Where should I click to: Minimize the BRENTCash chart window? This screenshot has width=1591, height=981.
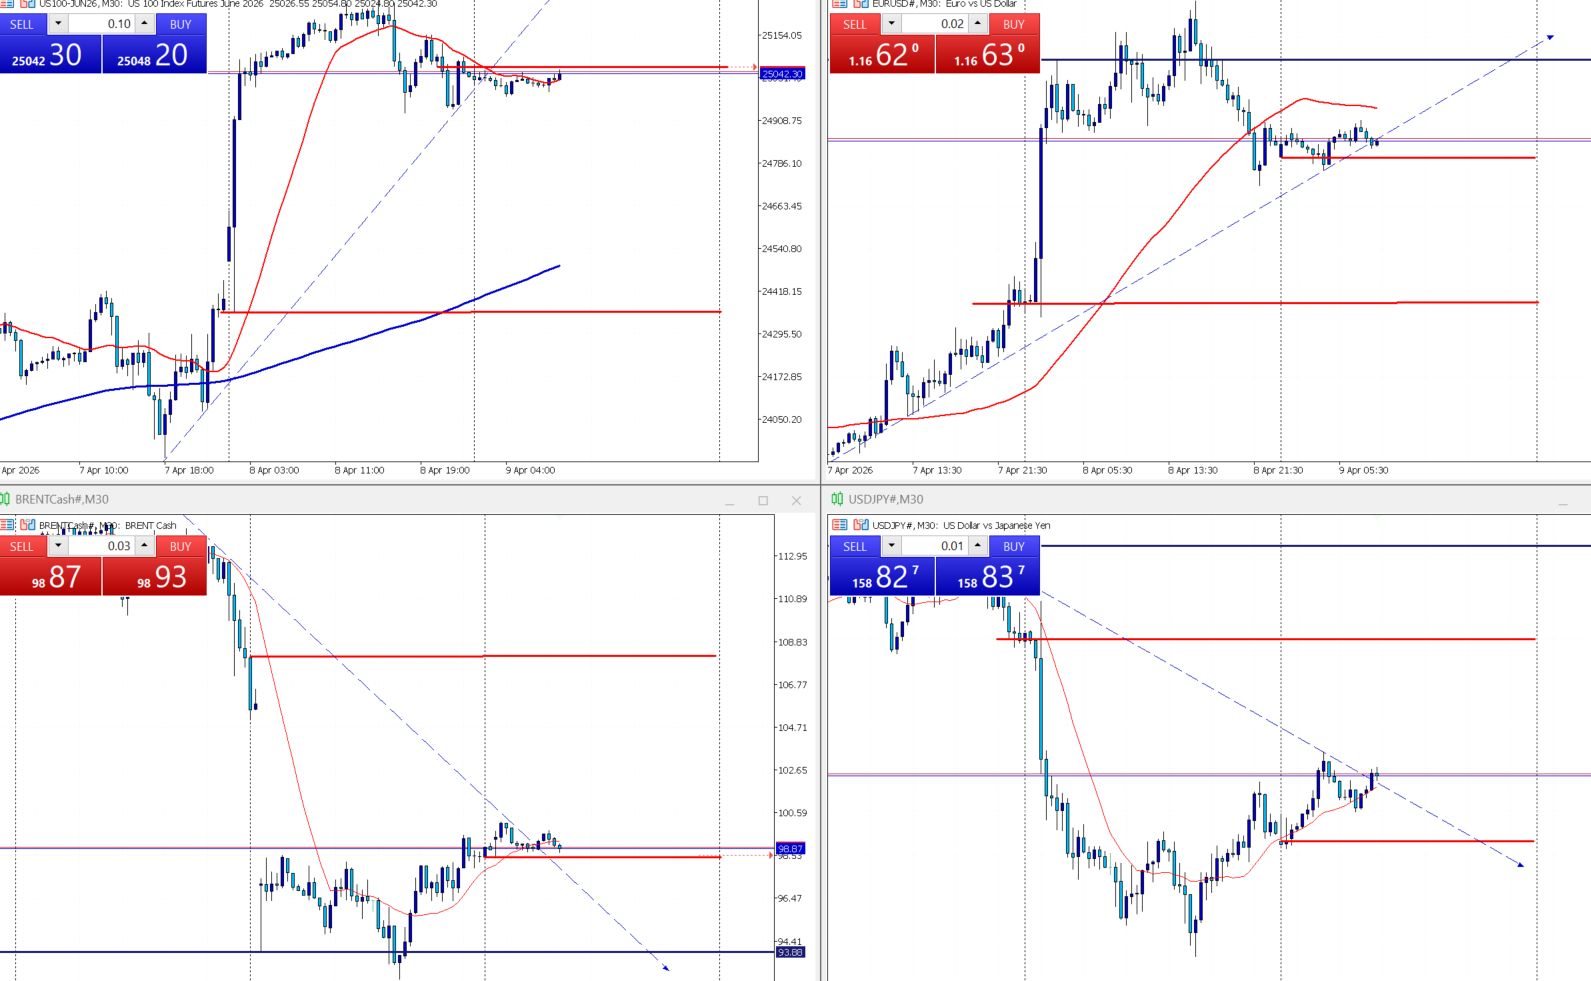(730, 500)
